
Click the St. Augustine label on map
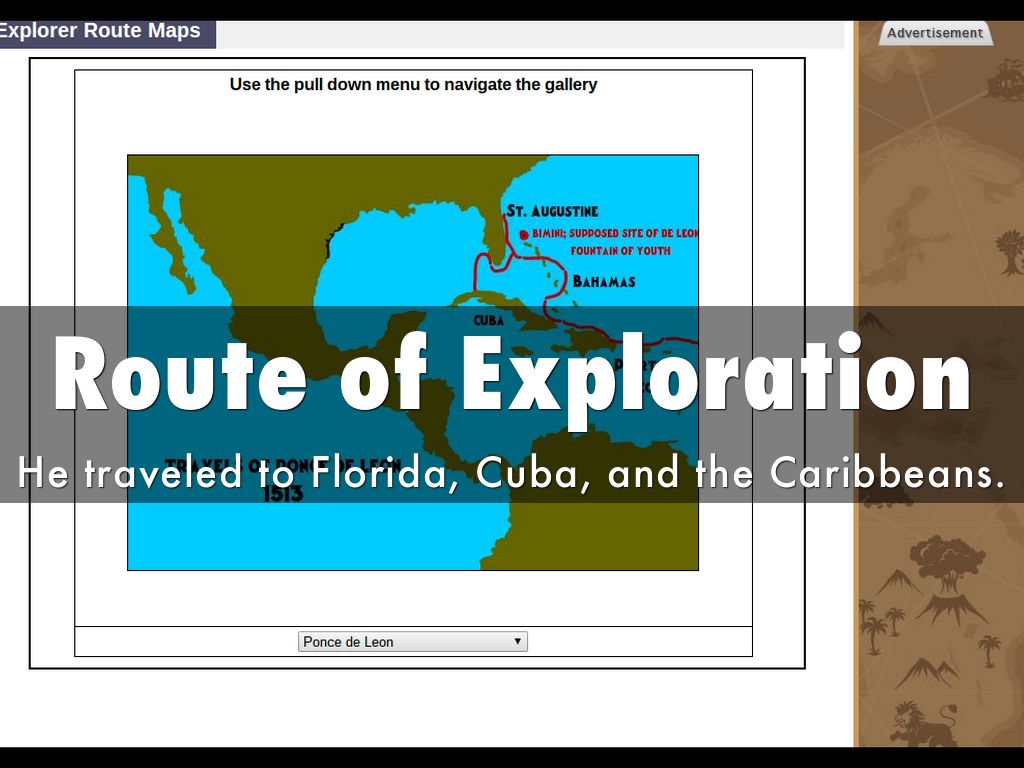point(552,211)
